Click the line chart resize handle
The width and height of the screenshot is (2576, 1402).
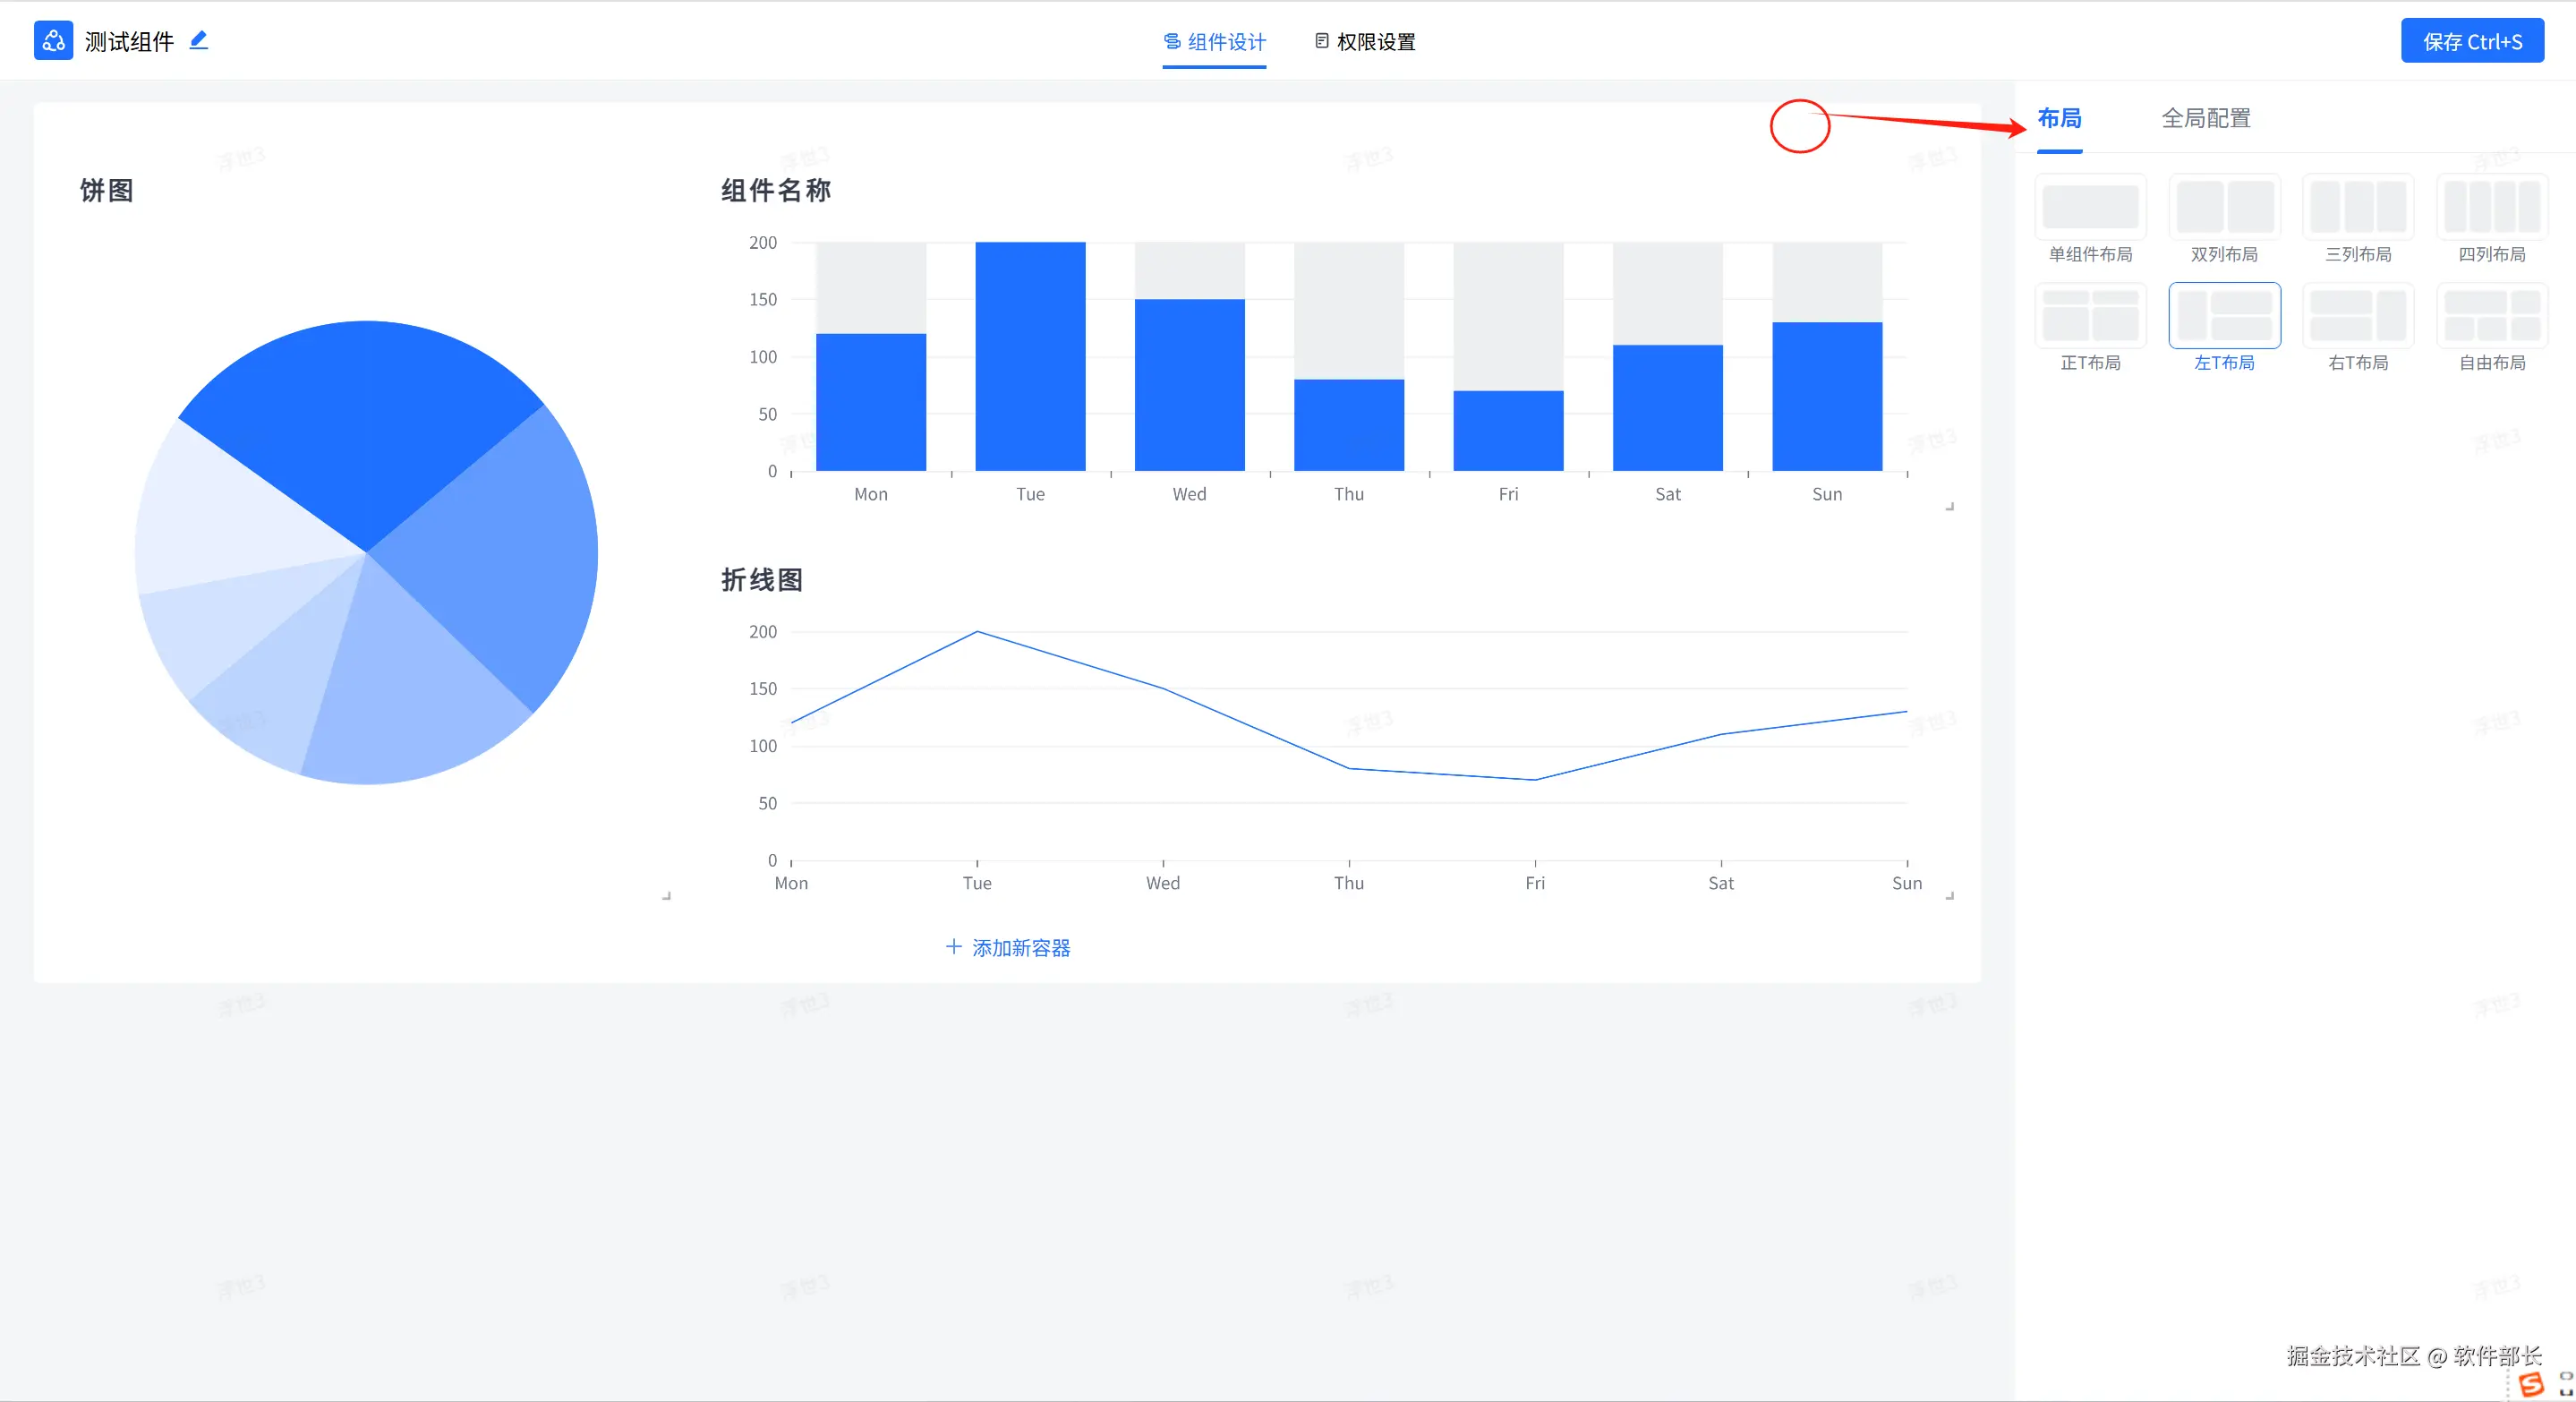1949,896
